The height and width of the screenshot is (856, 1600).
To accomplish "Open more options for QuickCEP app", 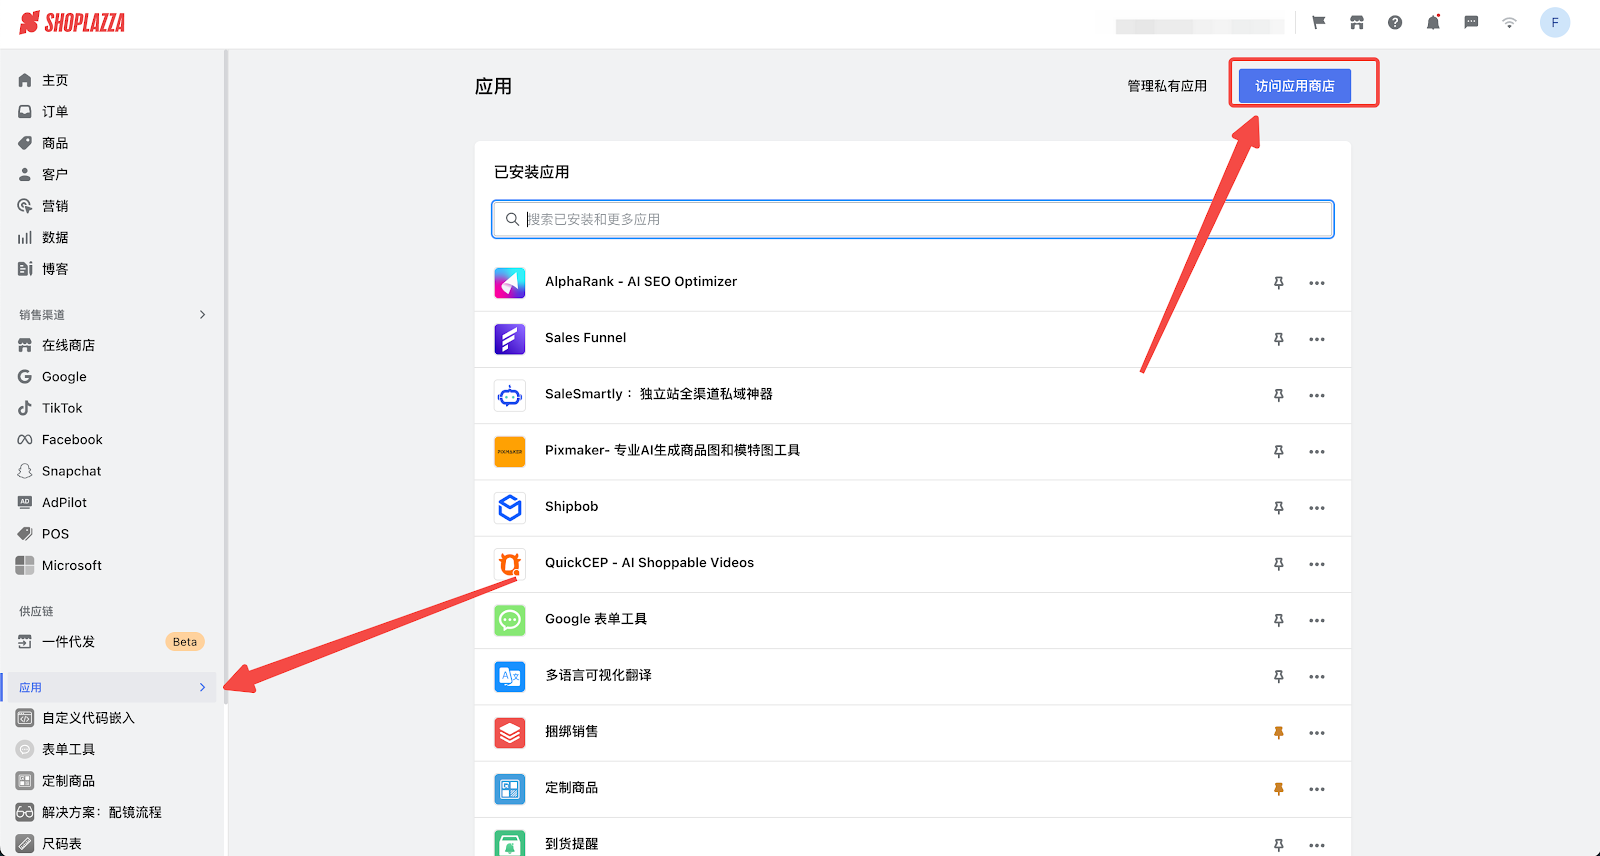I will [1317, 564].
